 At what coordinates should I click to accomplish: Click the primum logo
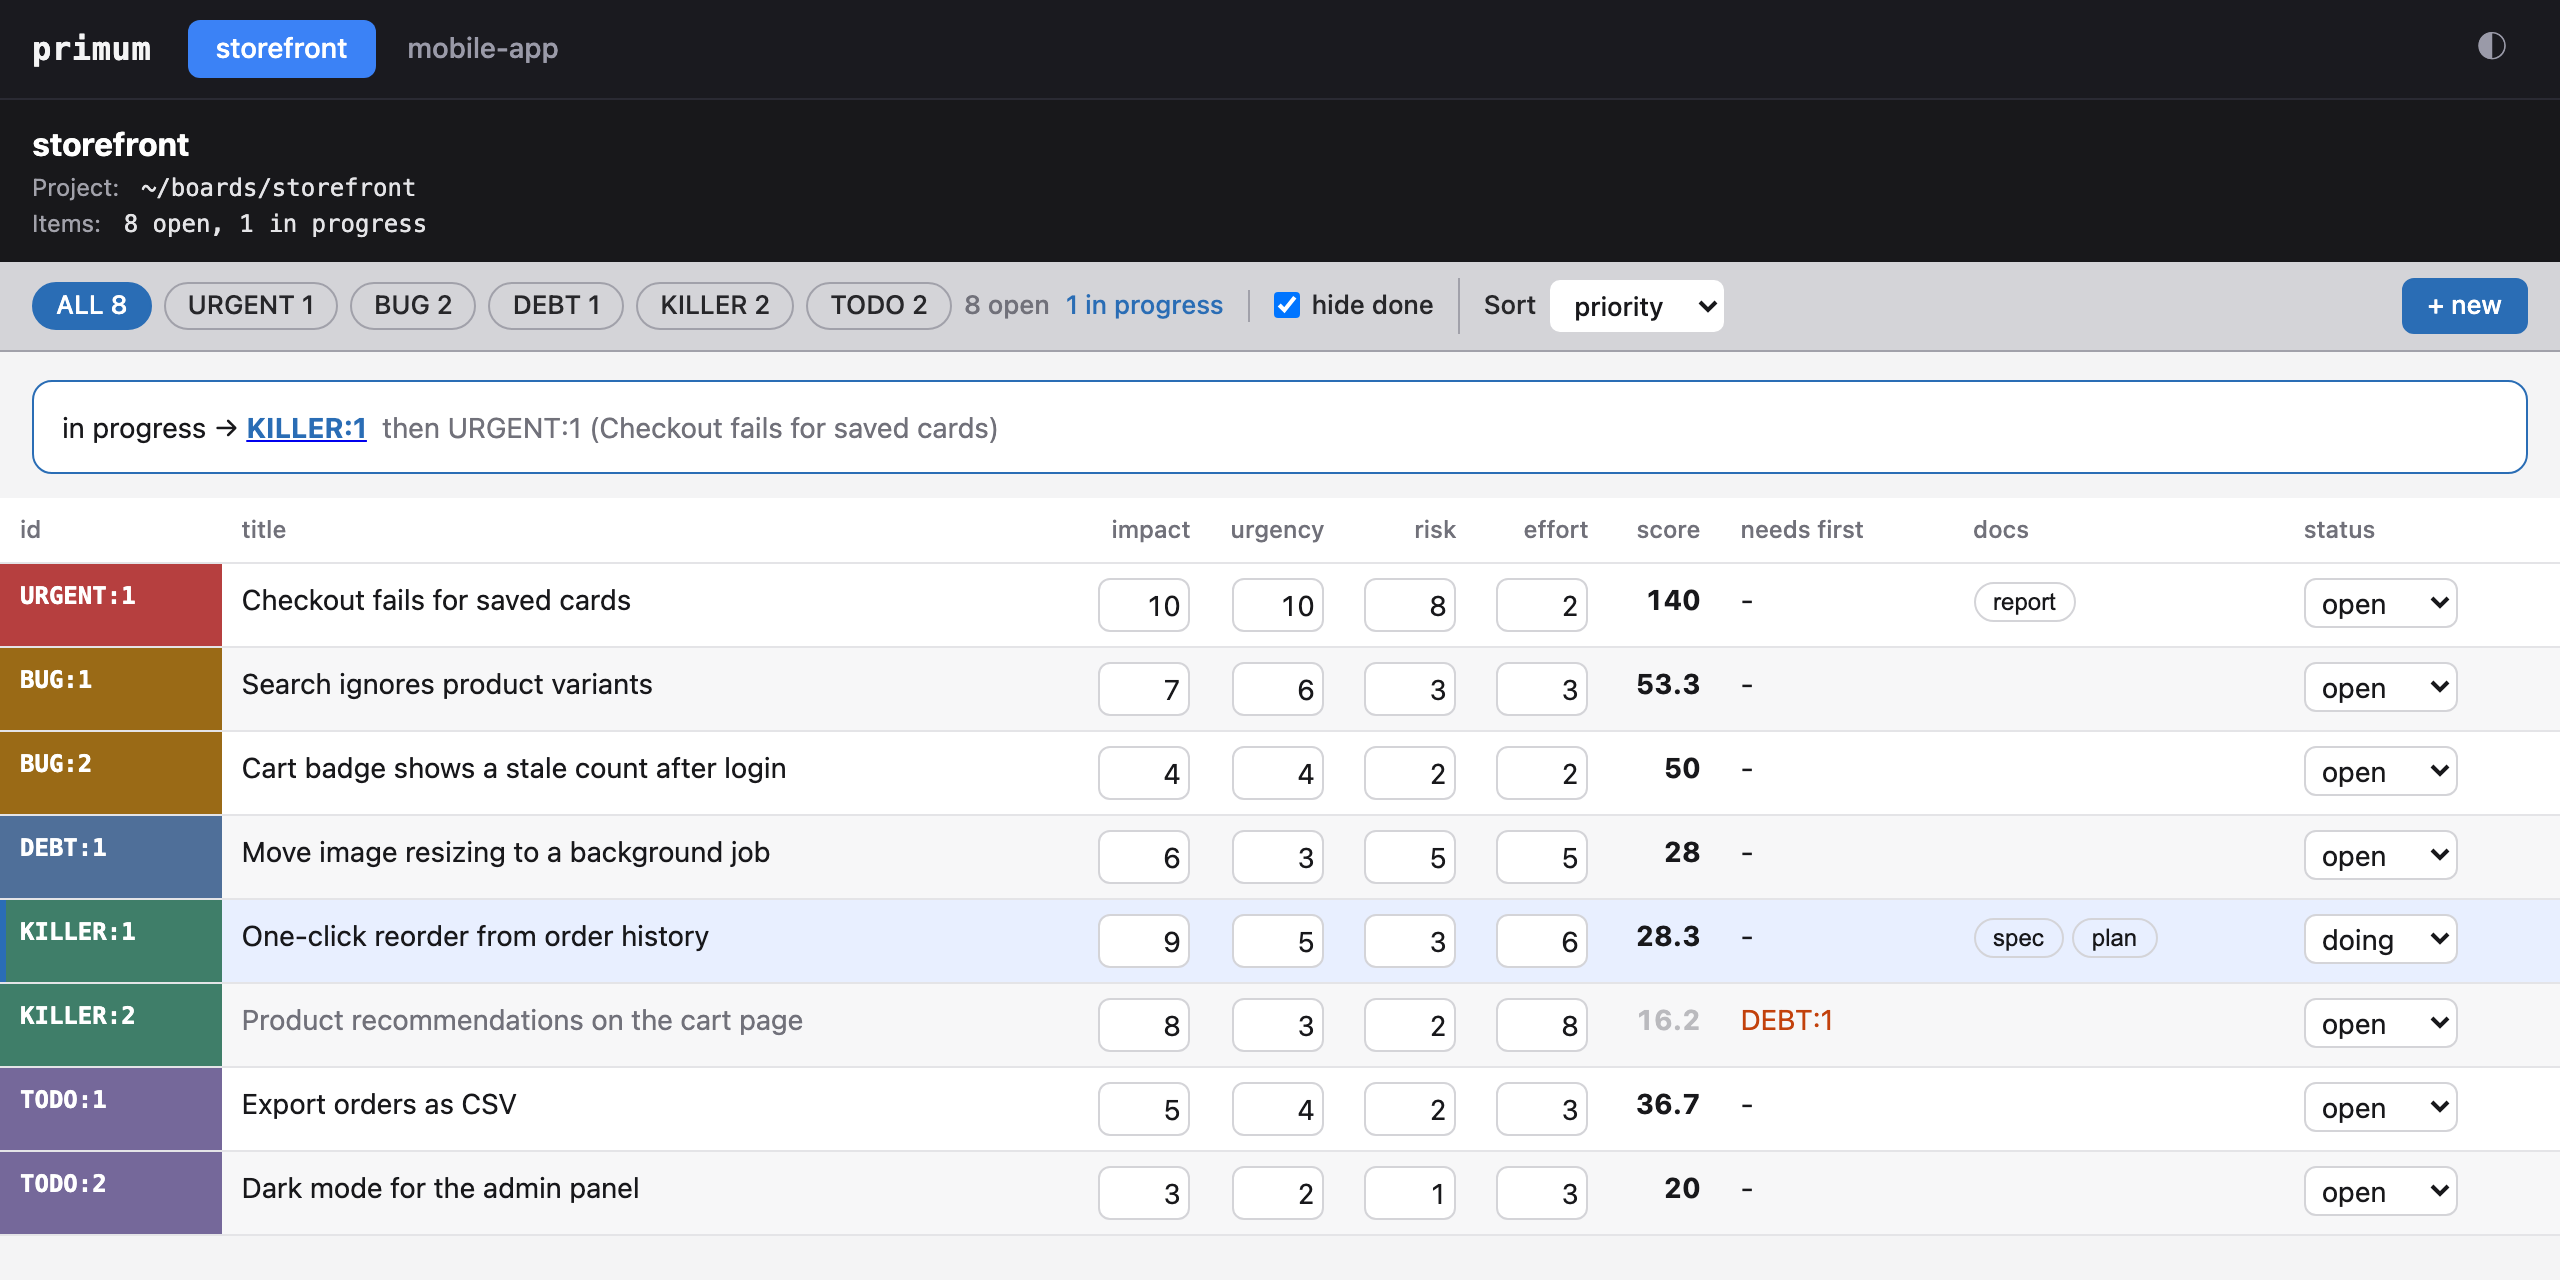91,48
